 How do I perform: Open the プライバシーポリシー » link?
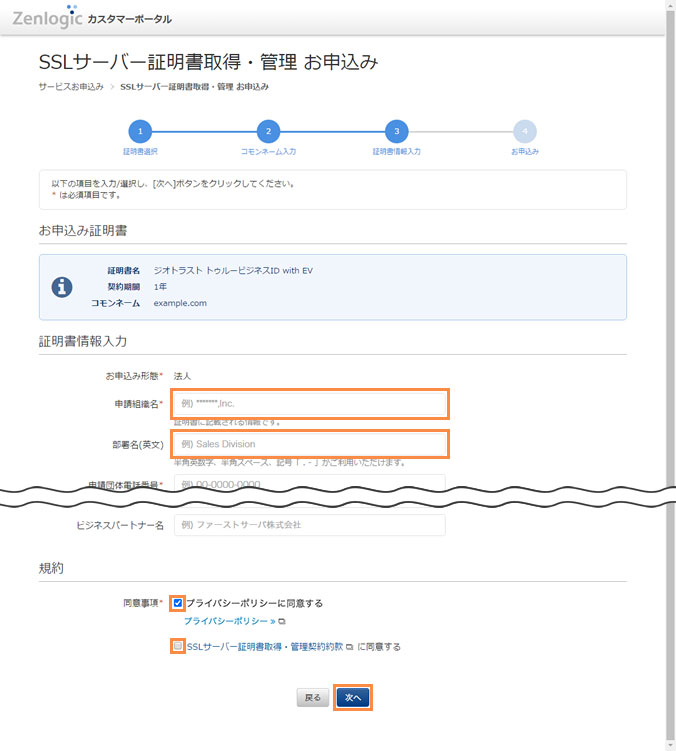229,621
